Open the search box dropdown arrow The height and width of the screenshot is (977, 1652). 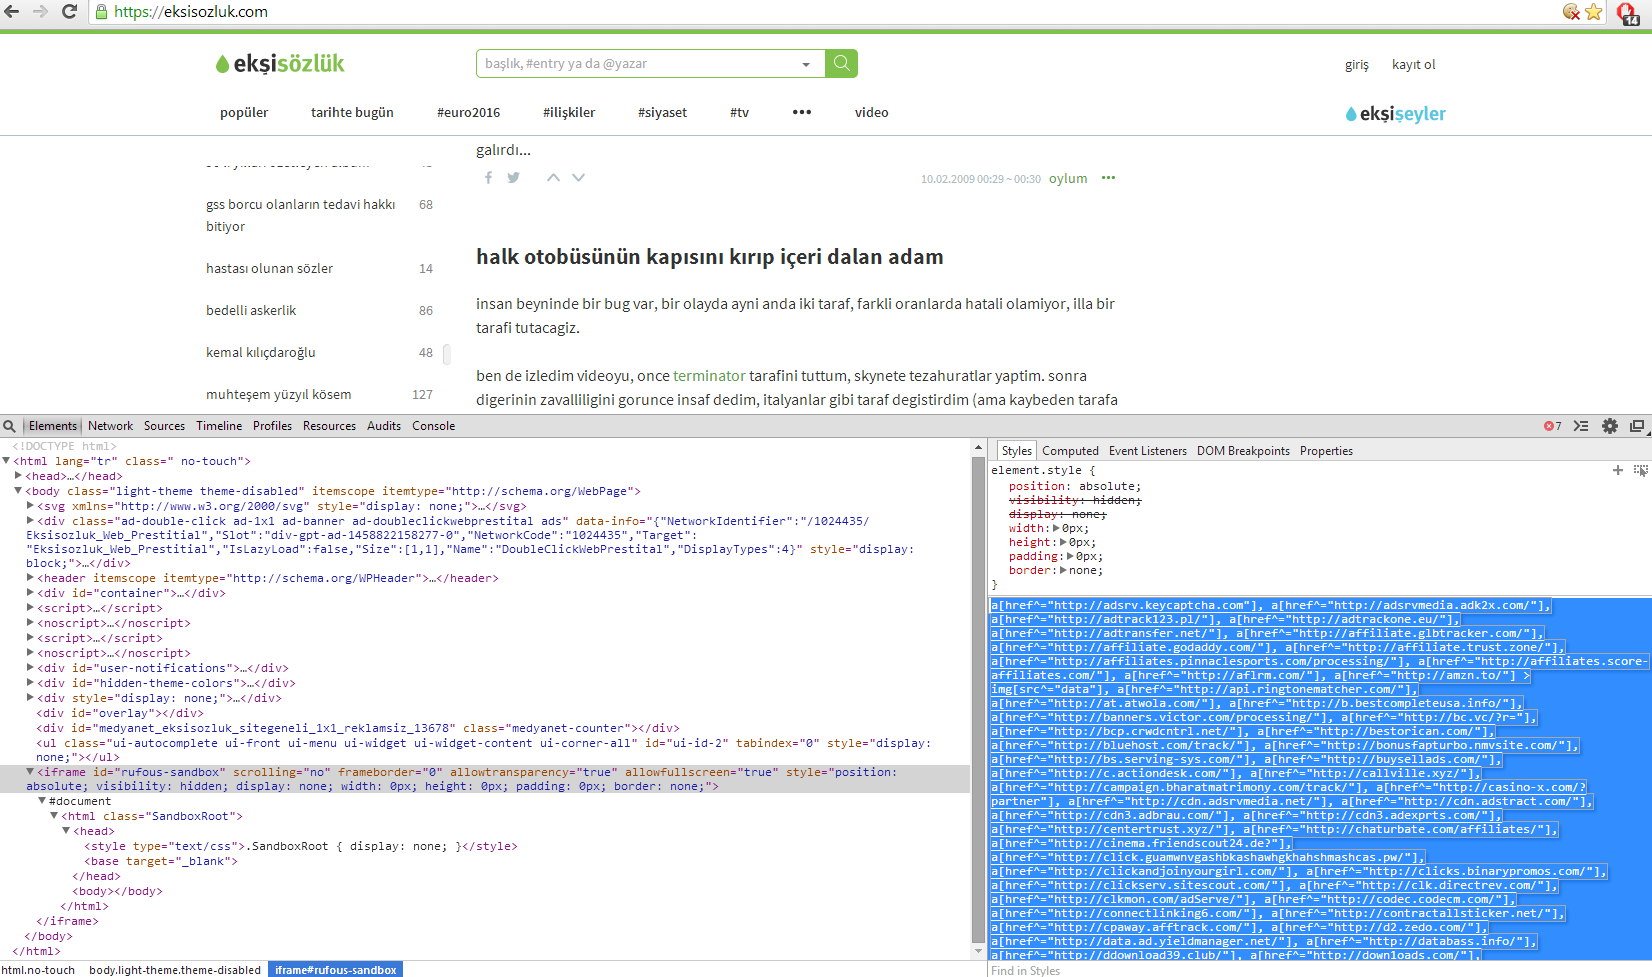click(x=806, y=64)
